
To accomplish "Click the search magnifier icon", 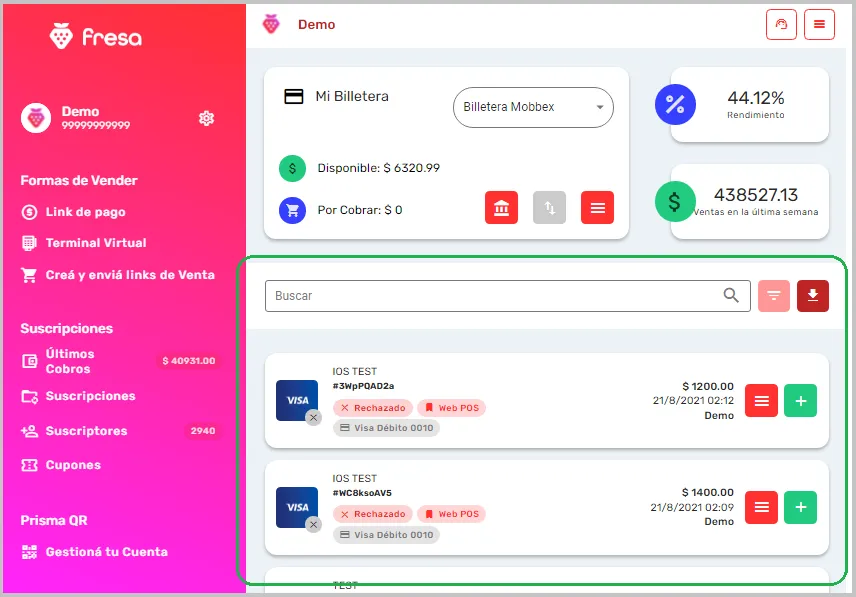I will 731,296.
